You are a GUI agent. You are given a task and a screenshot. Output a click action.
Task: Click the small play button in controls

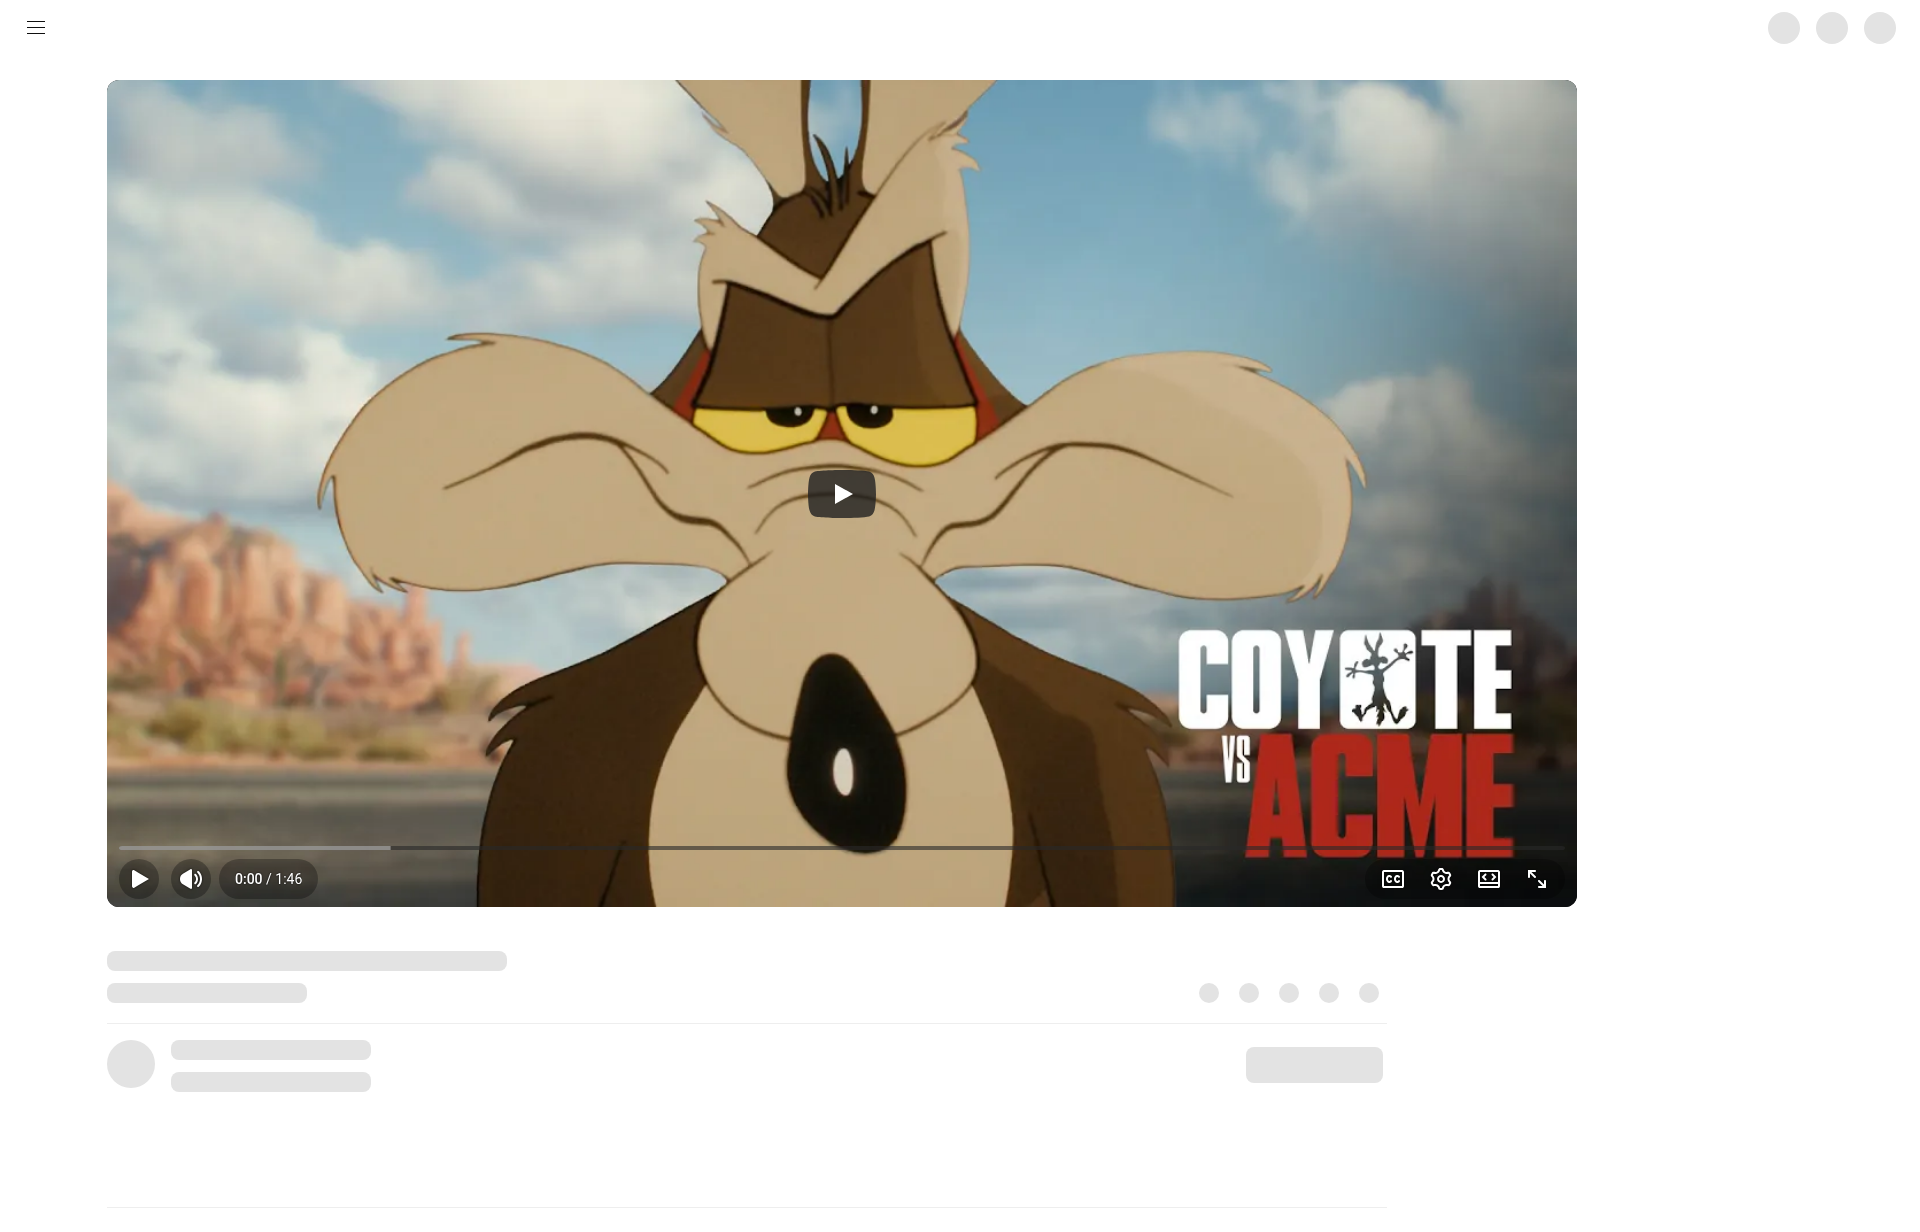click(x=139, y=879)
